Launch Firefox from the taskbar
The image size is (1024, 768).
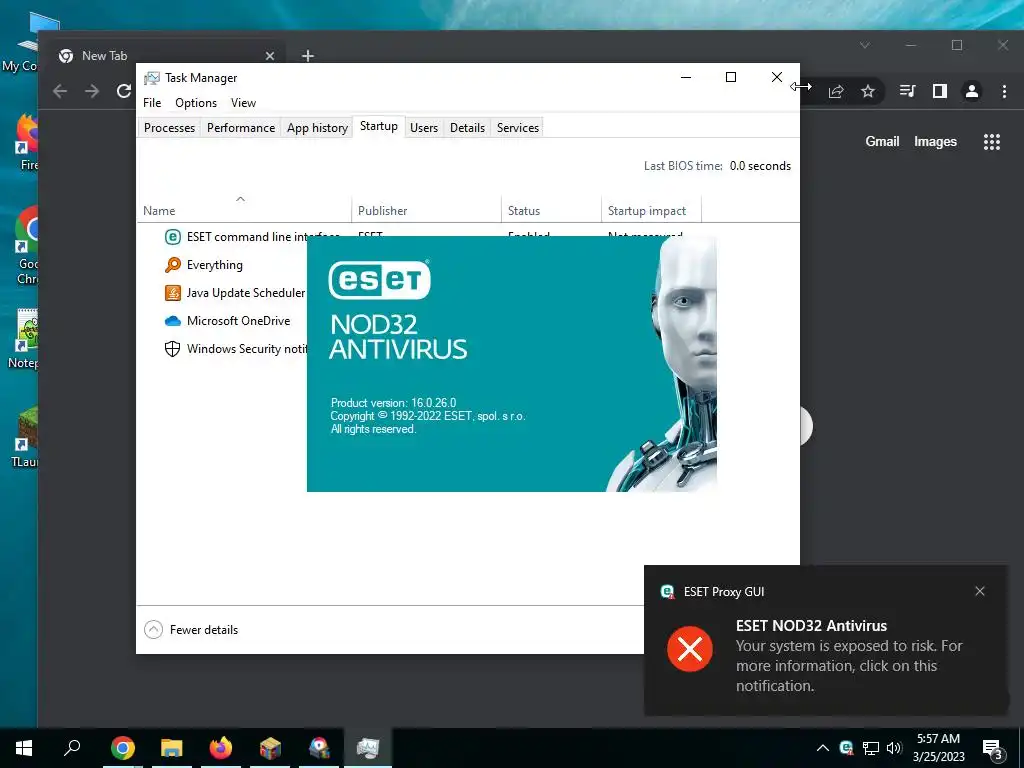click(221, 748)
